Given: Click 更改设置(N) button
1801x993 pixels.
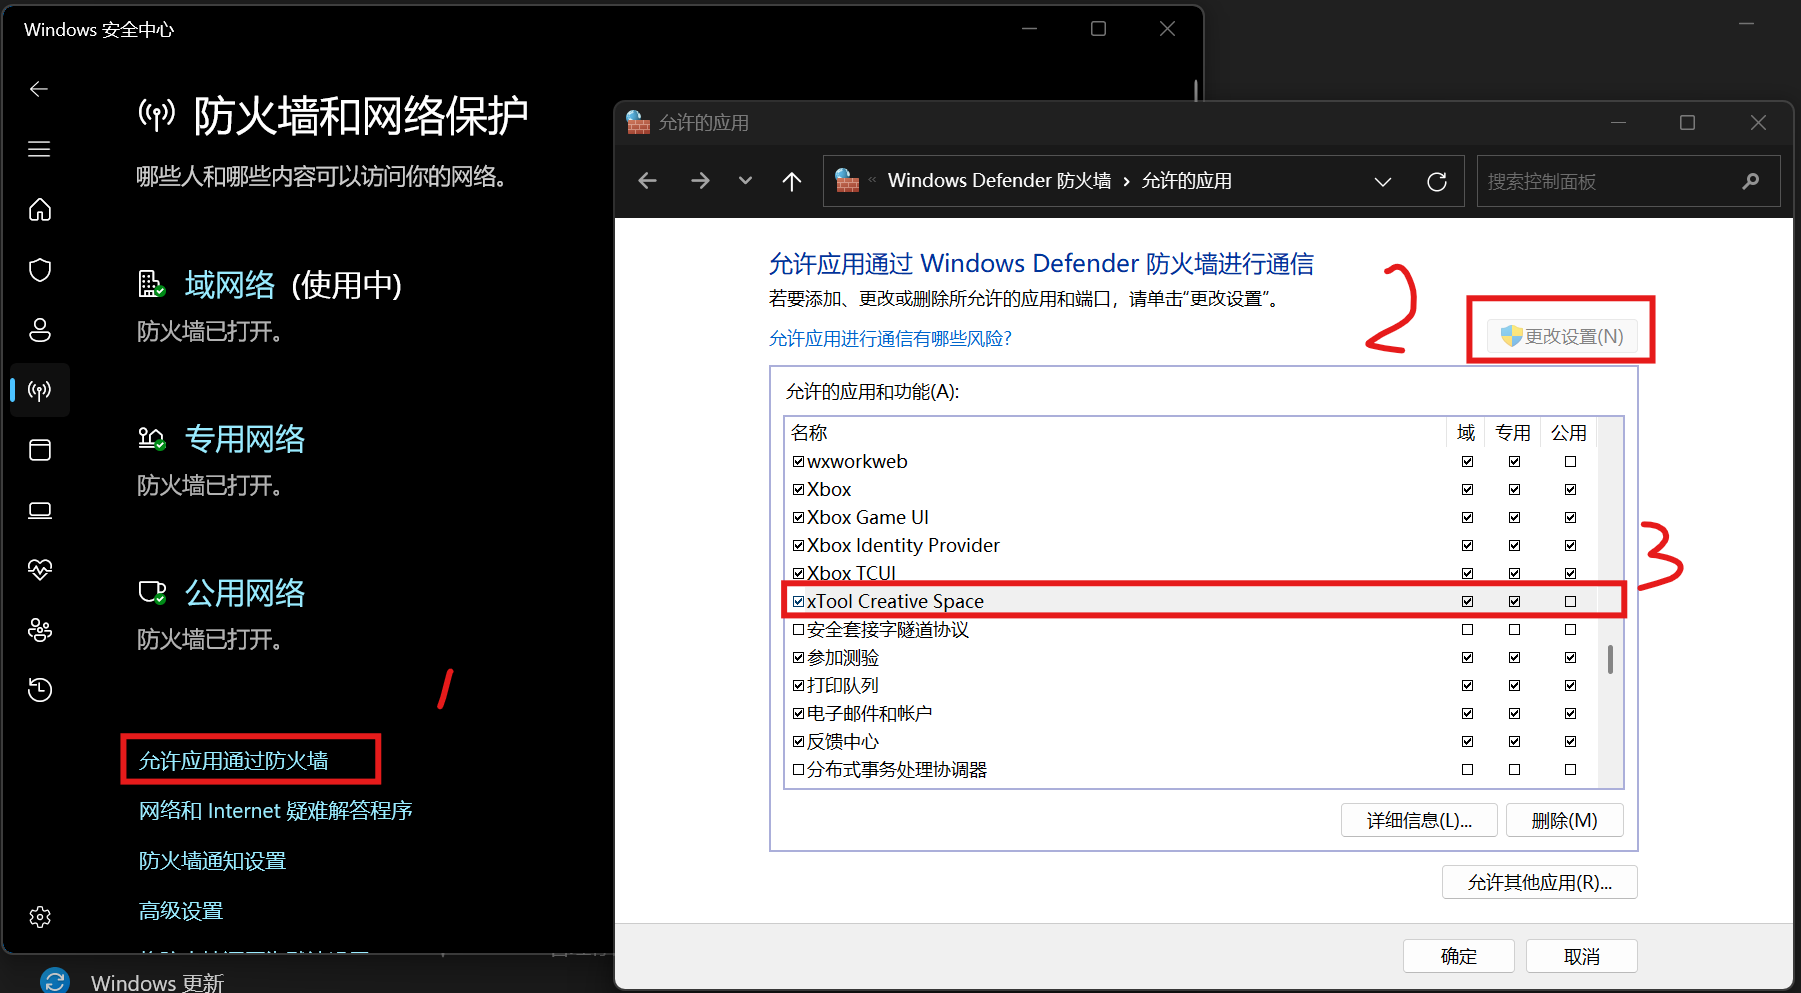Looking at the screenshot, I should (1562, 336).
